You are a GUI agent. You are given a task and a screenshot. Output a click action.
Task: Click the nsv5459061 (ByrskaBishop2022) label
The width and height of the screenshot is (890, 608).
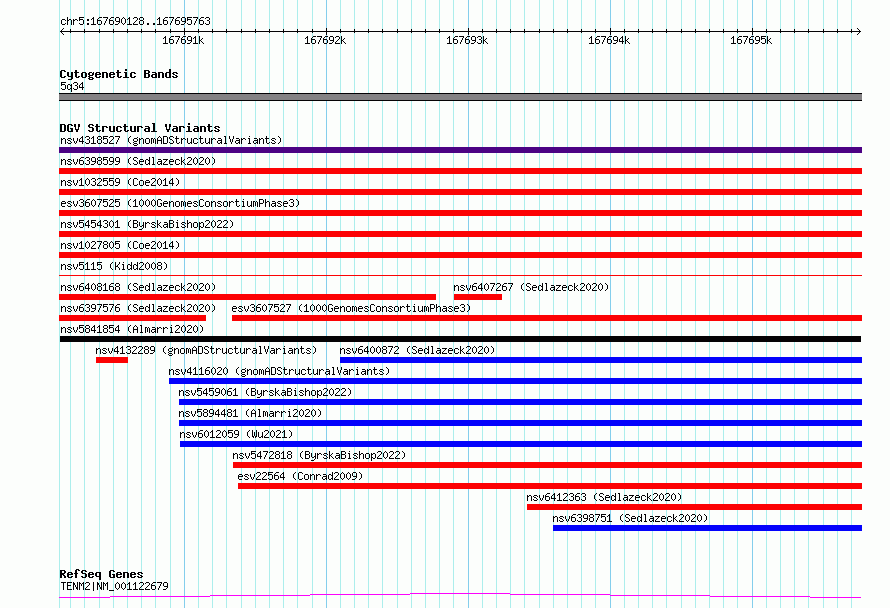coord(265,392)
